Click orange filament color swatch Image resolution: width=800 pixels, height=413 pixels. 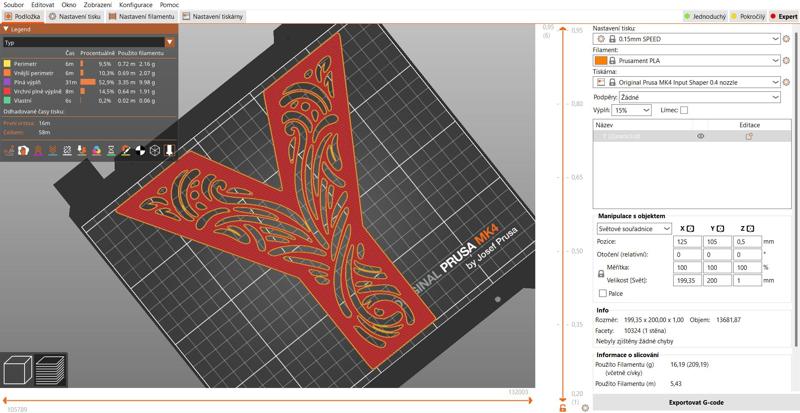click(x=601, y=60)
